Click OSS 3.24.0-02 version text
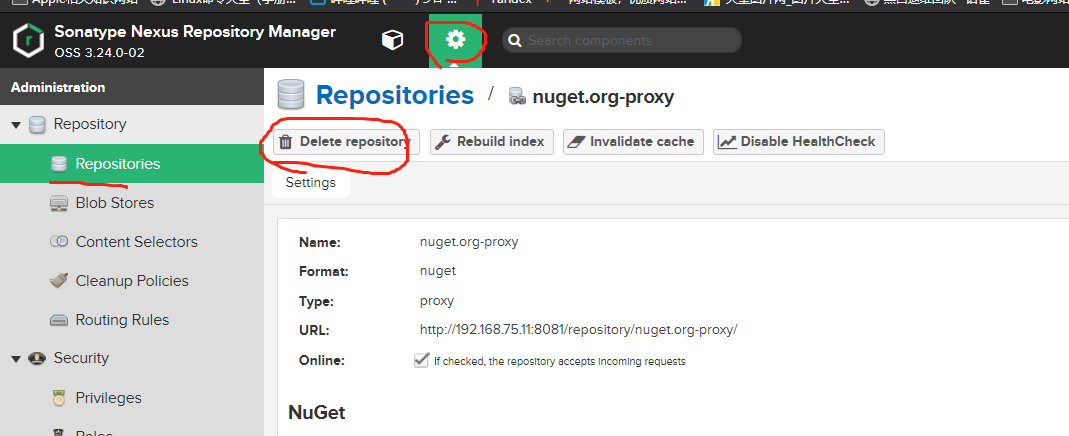Viewport: 1069px width, 436px height. pyautogui.click(x=100, y=52)
